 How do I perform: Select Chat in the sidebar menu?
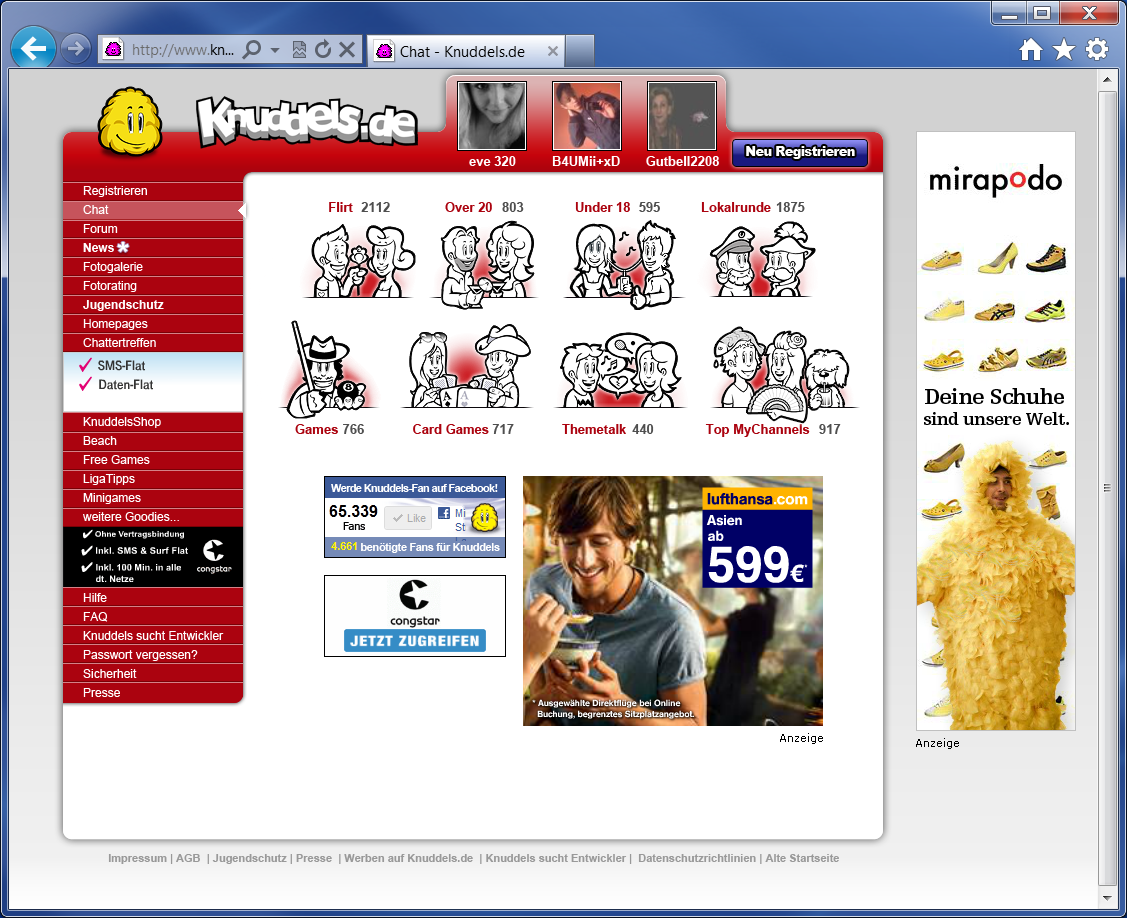(x=153, y=210)
